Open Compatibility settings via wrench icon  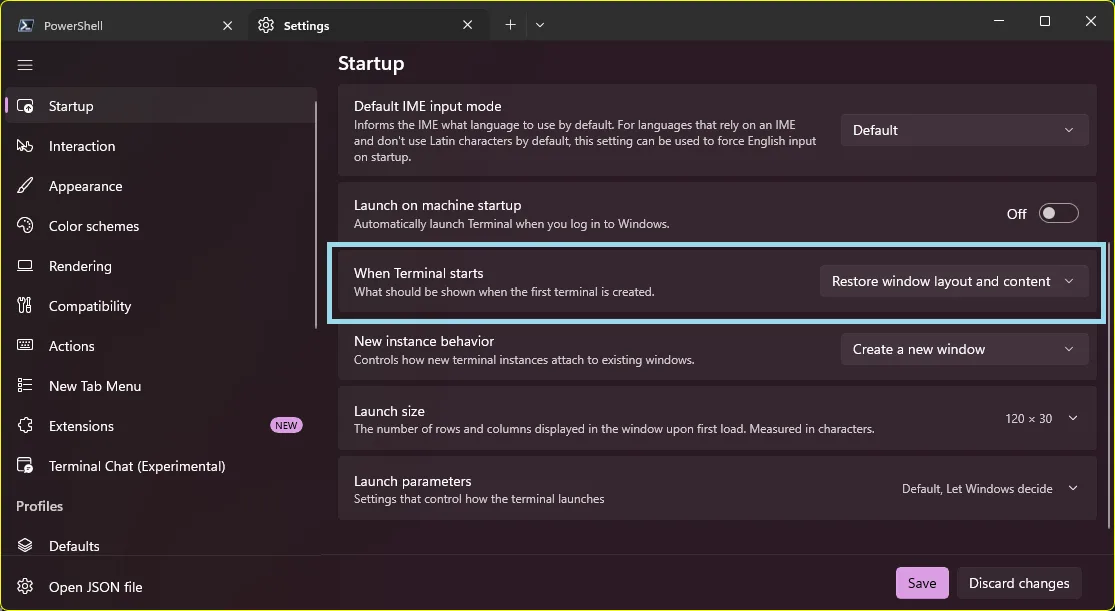point(25,306)
